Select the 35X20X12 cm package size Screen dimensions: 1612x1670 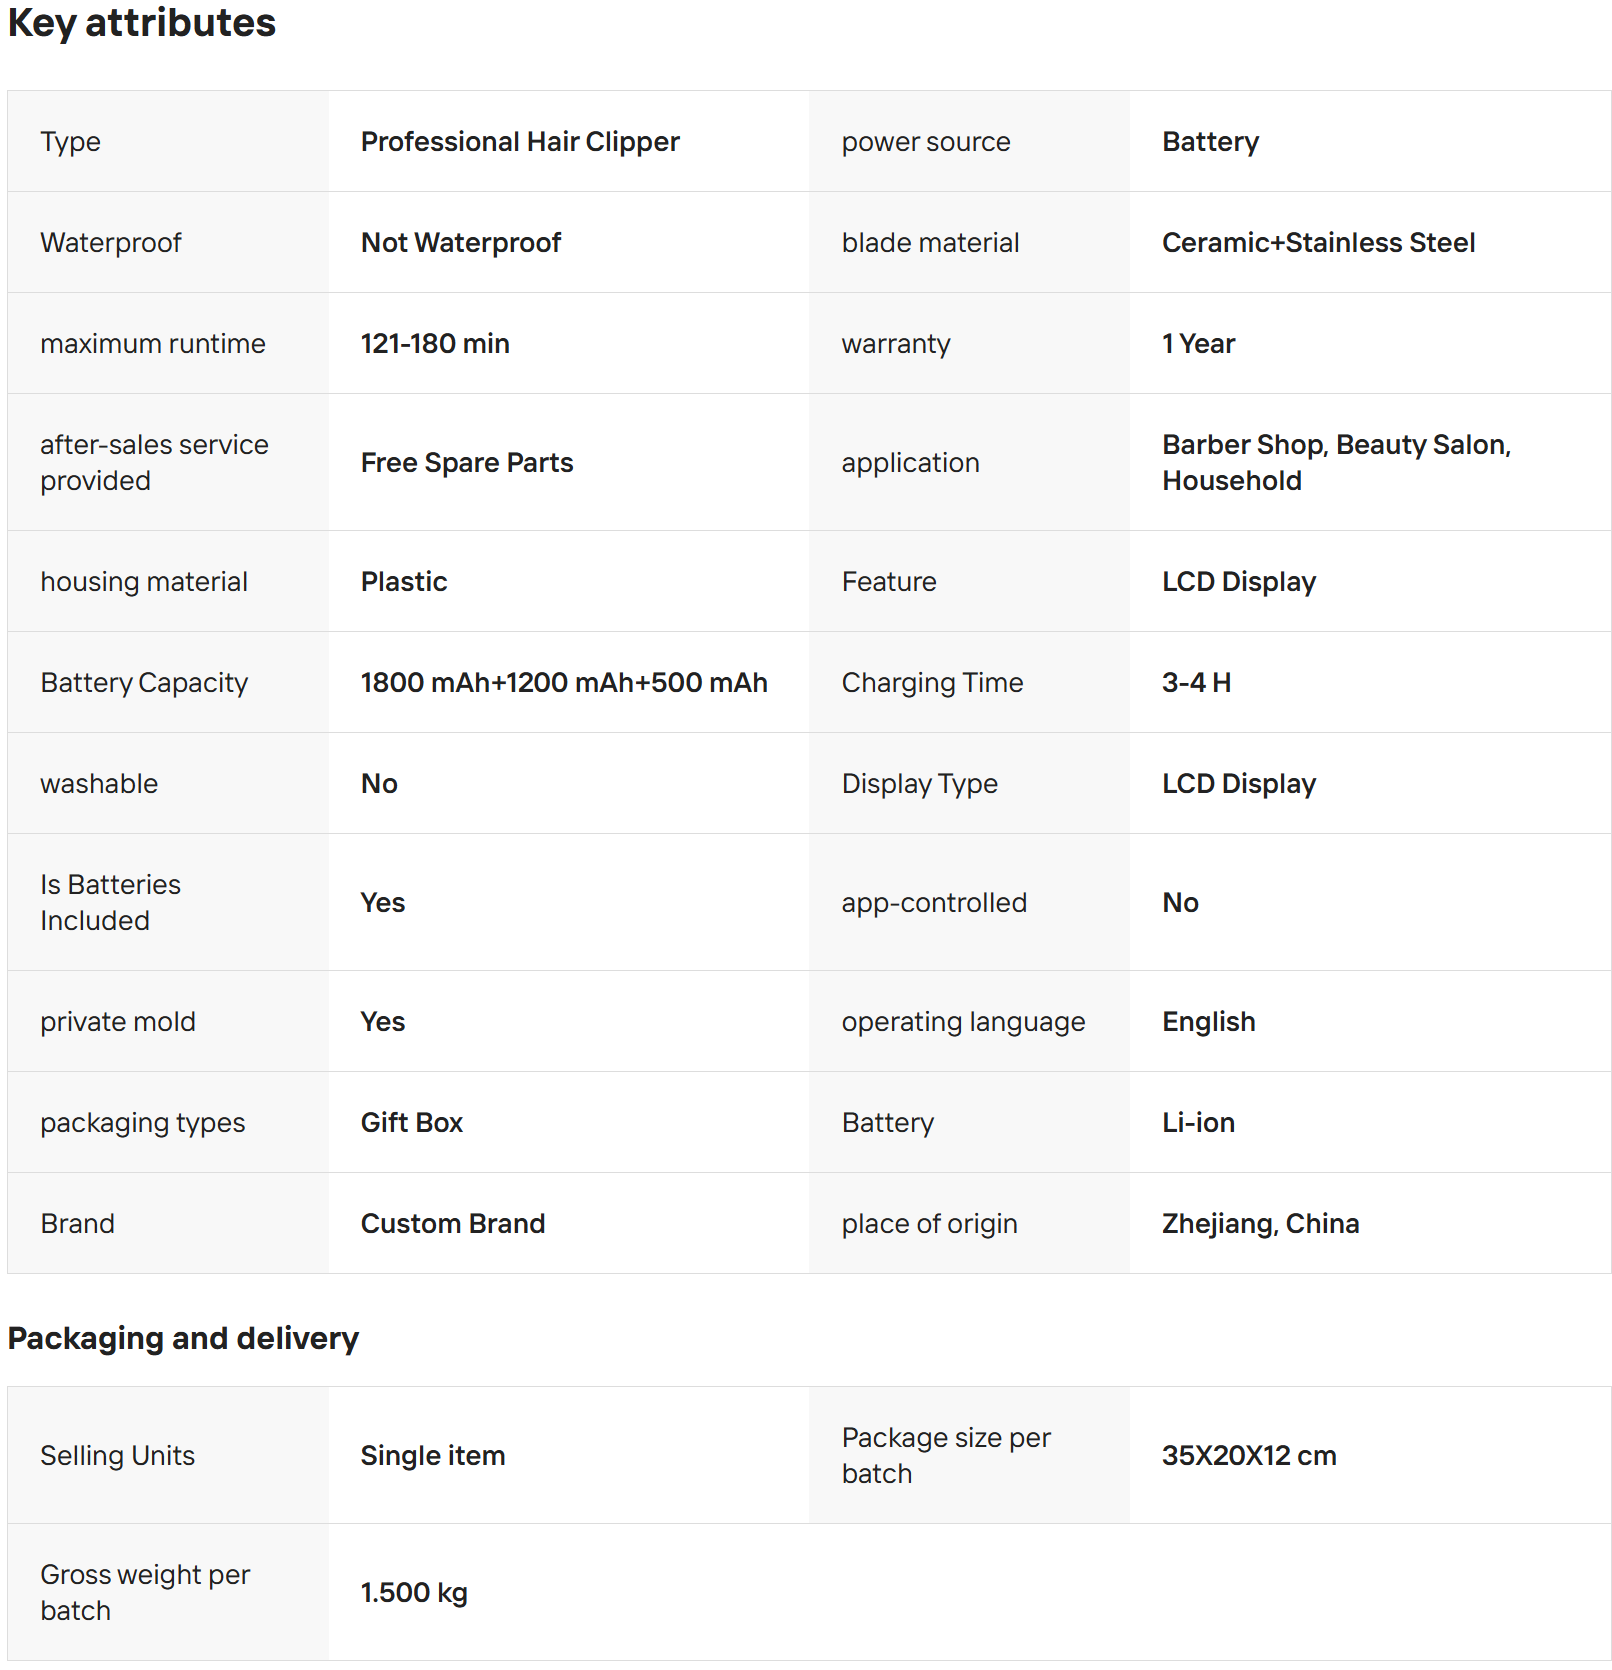point(1248,1456)
